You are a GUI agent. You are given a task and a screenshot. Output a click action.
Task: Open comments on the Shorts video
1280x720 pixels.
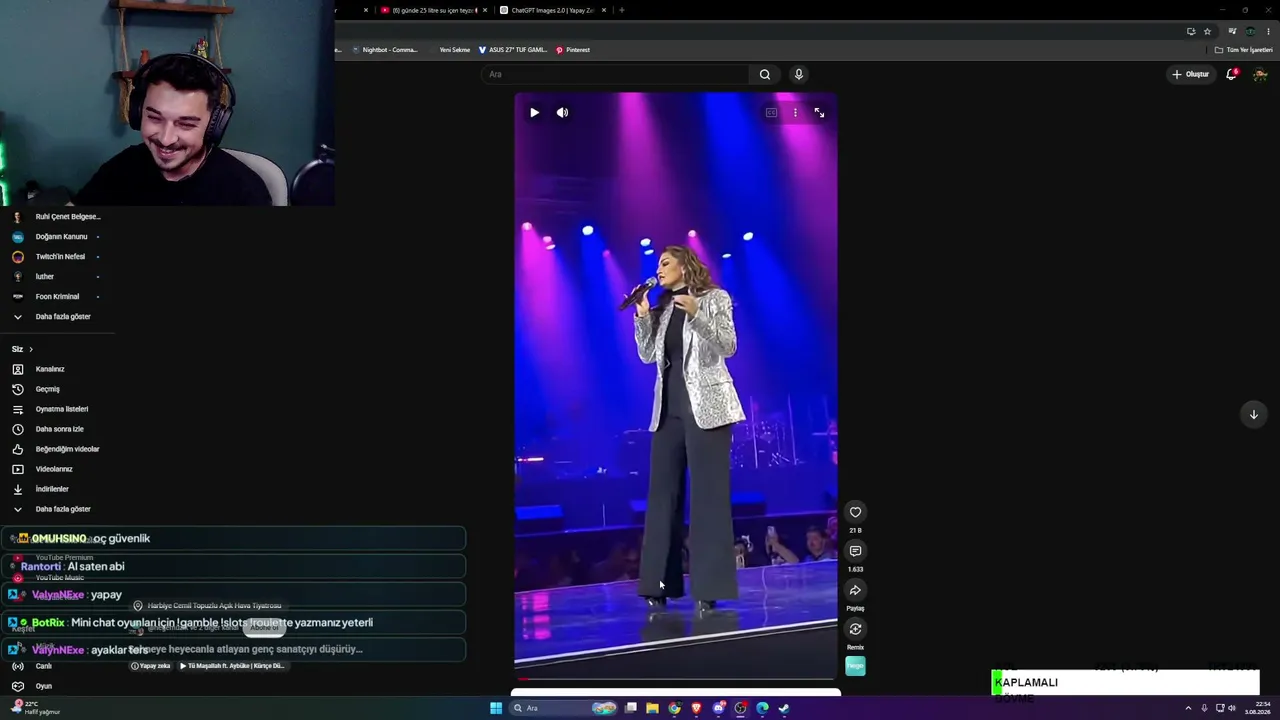click(855, 551)
